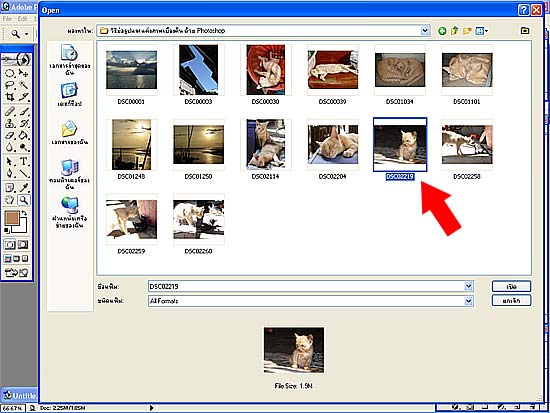Go up one folder level
Viewport: 550px width, 413px height.
[x=455, y=31]
